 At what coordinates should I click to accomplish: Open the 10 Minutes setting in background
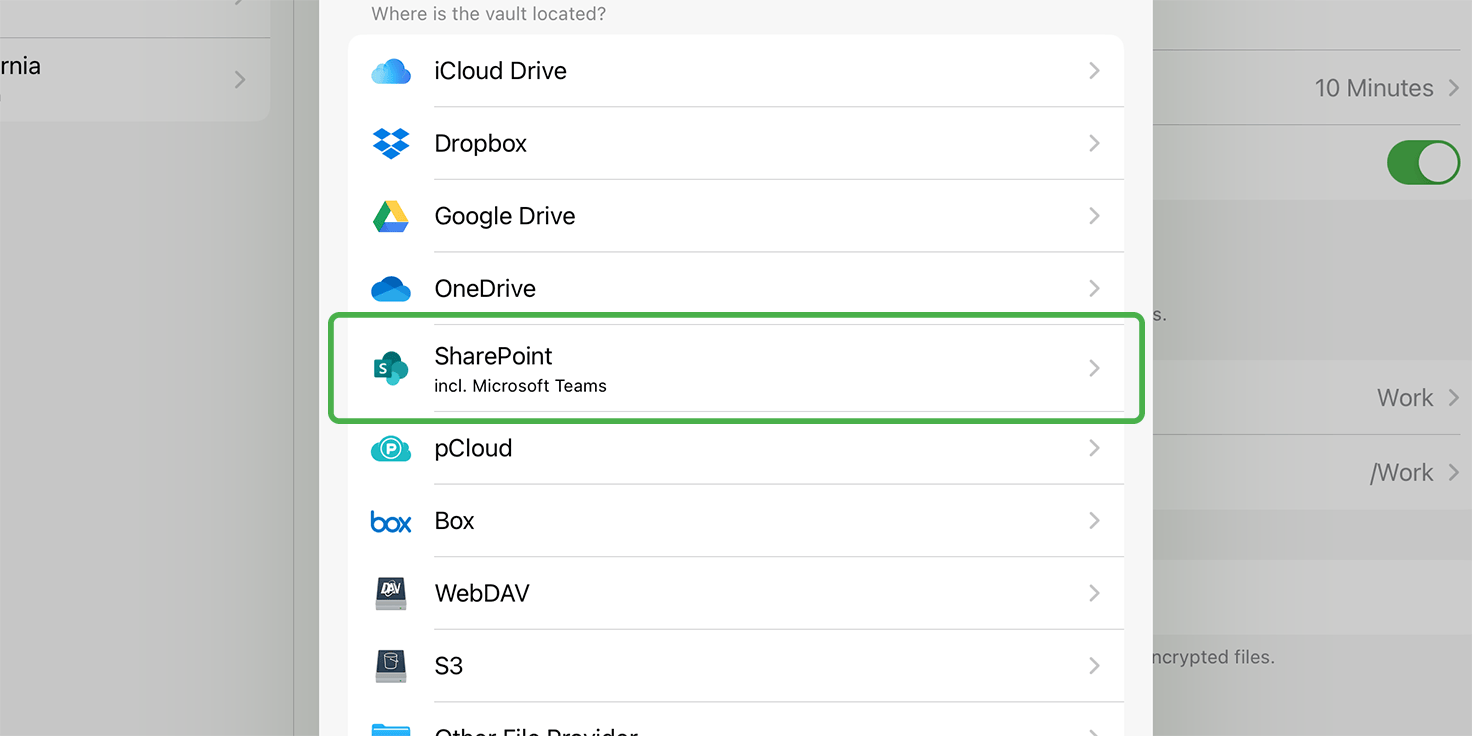[x=1312, y=88]
